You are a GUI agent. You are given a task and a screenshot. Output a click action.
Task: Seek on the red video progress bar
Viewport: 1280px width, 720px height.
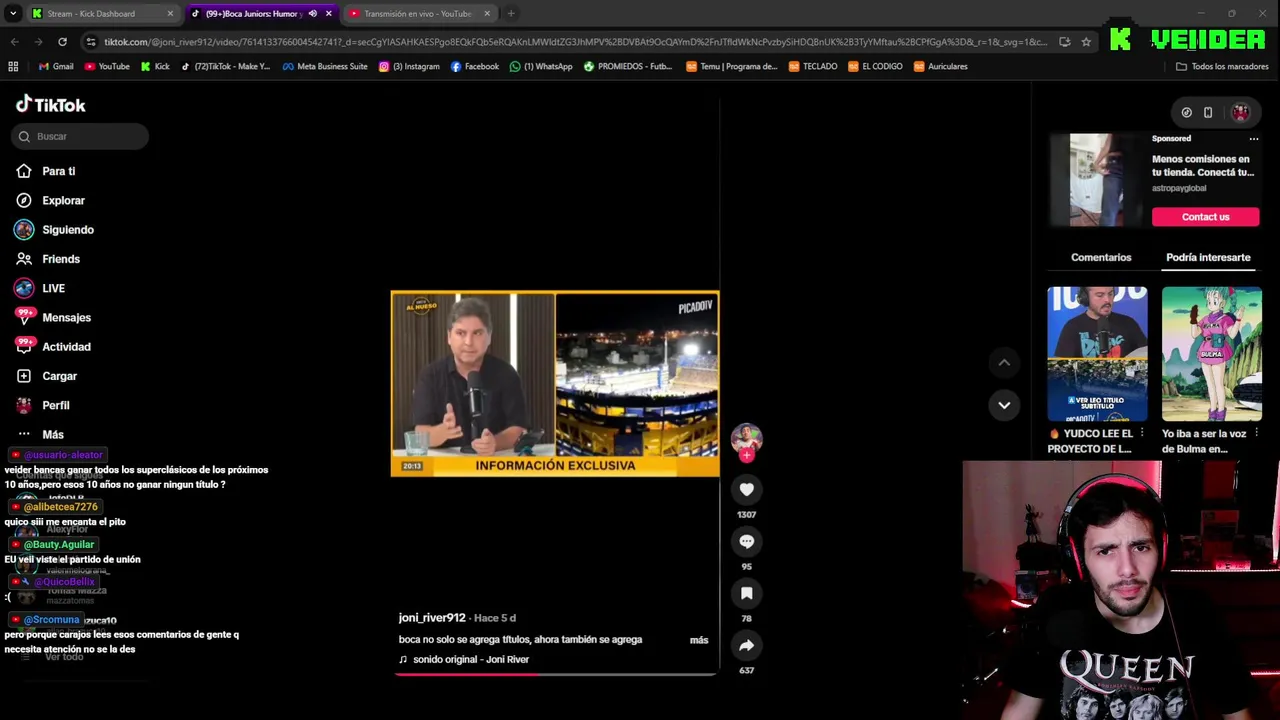coord(555,674)
